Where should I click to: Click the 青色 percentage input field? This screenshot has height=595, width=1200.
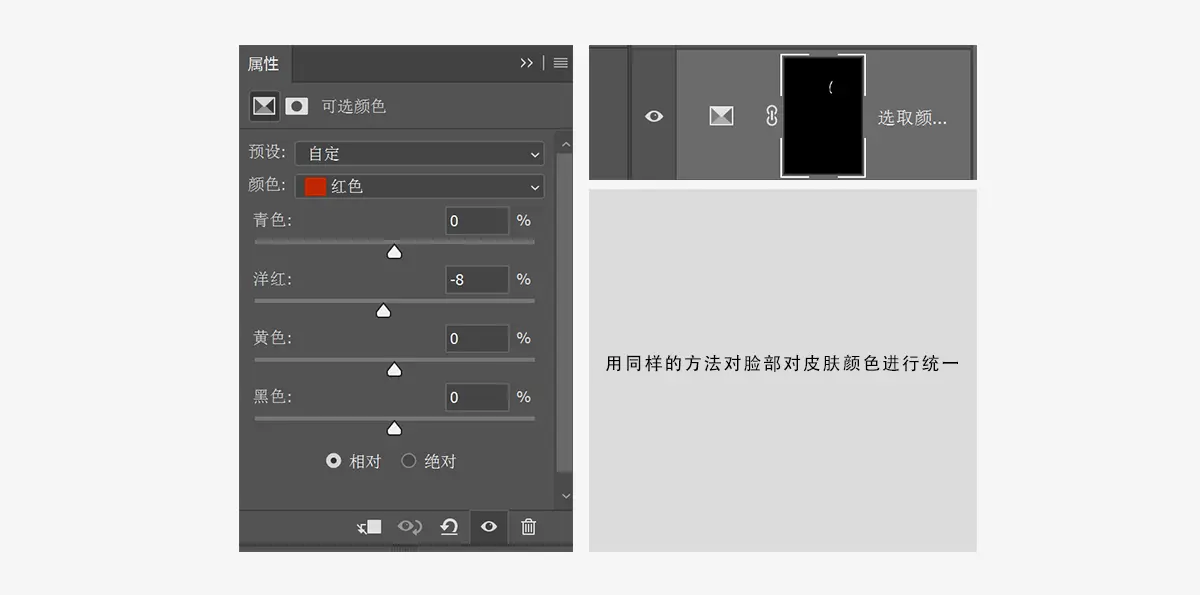click(x=477, y=221)
